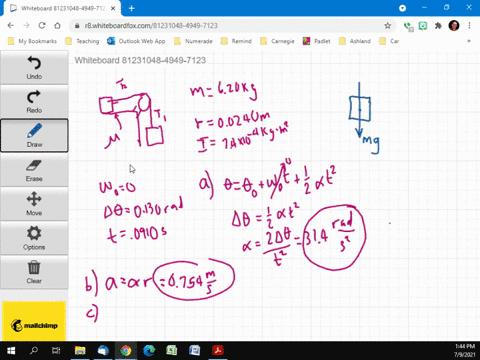Open the Numerade bookmarks folder
The image size is (480, 360).
pyautogui.click(x=193, y=41)
